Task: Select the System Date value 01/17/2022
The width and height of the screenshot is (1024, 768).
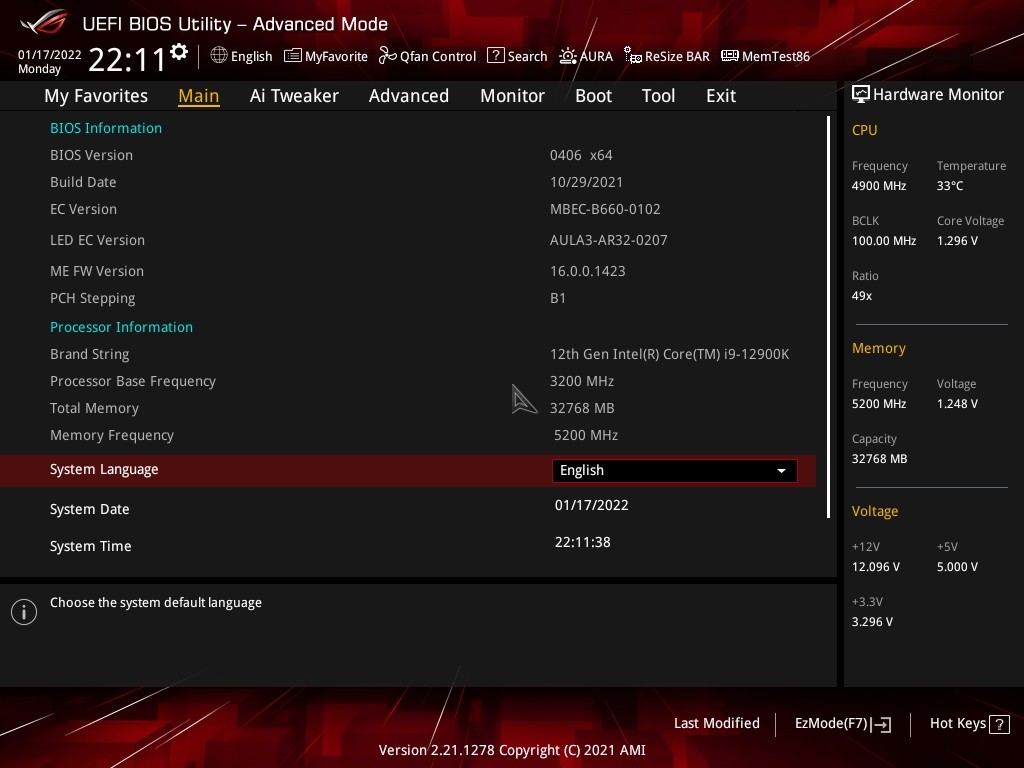Action: click(x=592, y=505)
